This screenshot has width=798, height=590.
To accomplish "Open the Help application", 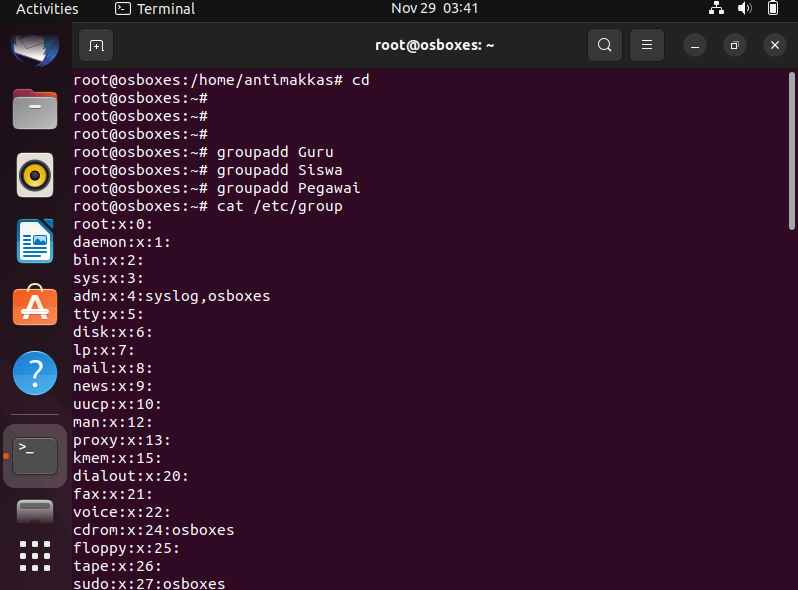I will click(35, 373).
